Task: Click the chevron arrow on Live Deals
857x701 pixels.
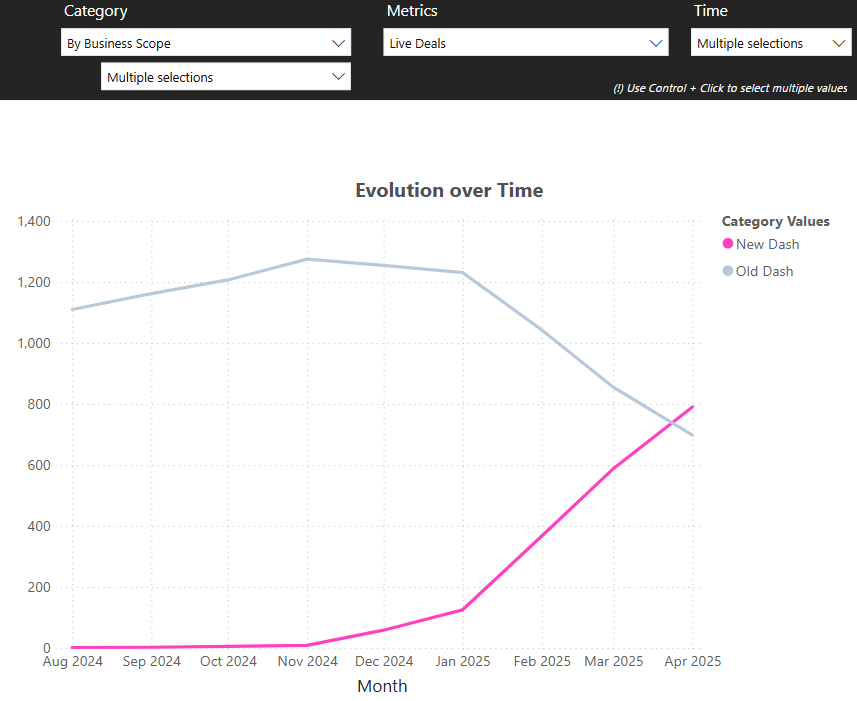Action: 656,43
